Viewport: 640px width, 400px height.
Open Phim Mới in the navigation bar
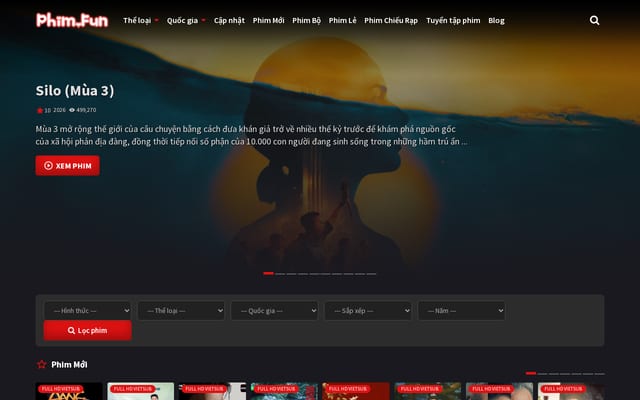pyautogui.click(x=268, y=20)
